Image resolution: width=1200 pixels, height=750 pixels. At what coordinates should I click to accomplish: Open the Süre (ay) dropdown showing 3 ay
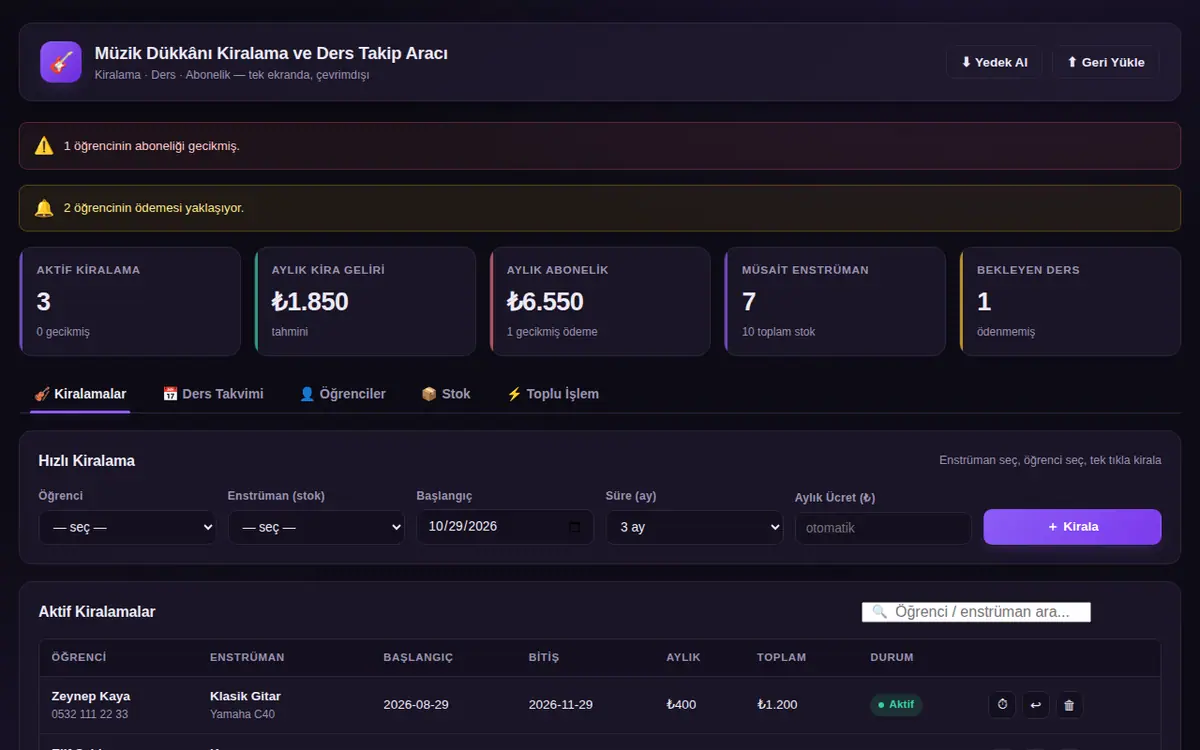pyautogui.click(x=694, y=527)
